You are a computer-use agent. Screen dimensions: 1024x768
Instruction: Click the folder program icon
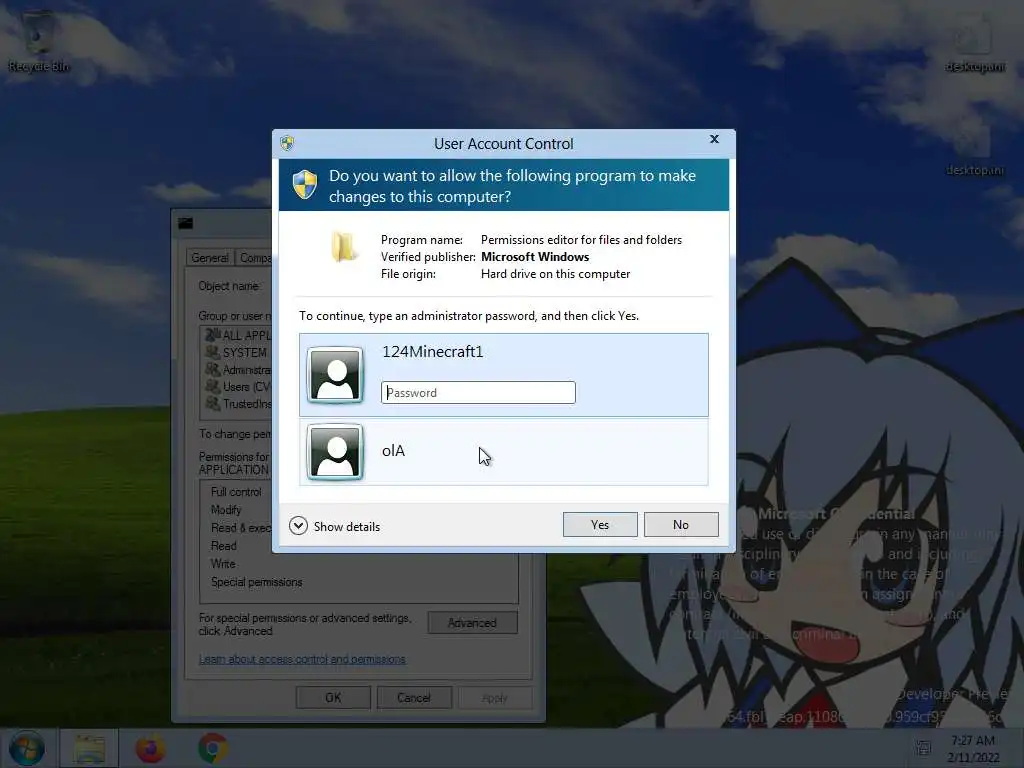pyautogui.click(x=344, y=247)
